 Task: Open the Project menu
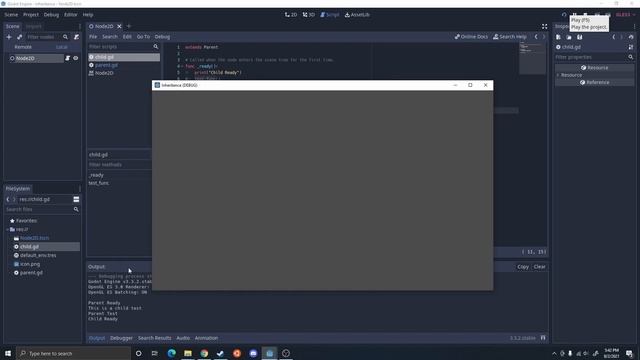pyautogui.click(x=31, y=15)
